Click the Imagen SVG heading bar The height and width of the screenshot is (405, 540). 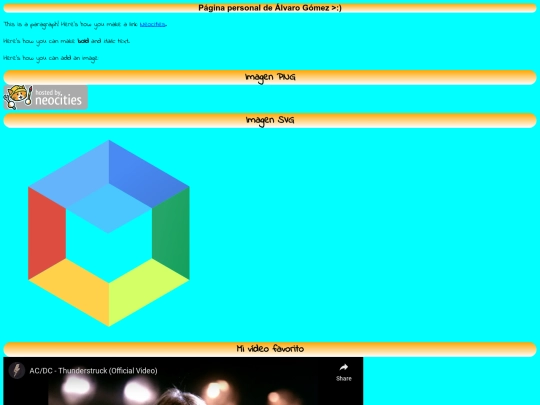[270, 121]
